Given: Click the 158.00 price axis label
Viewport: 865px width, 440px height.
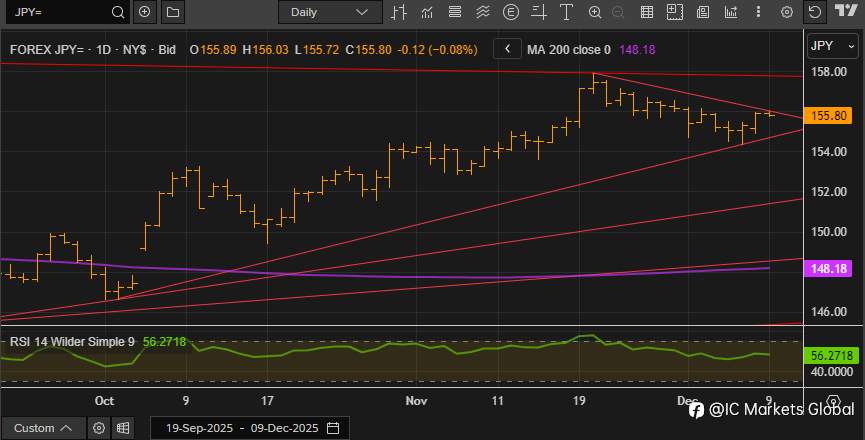Looking at the screenshot, I should 829,72.
